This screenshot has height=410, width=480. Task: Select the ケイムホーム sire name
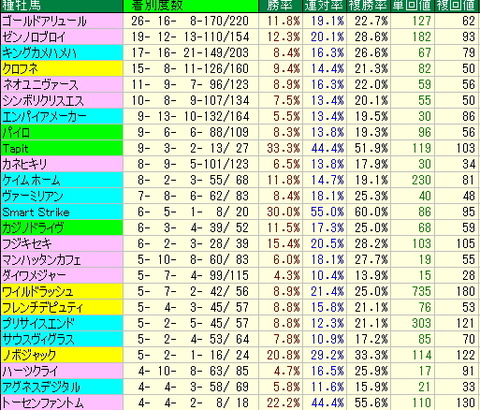coord(31,180)
